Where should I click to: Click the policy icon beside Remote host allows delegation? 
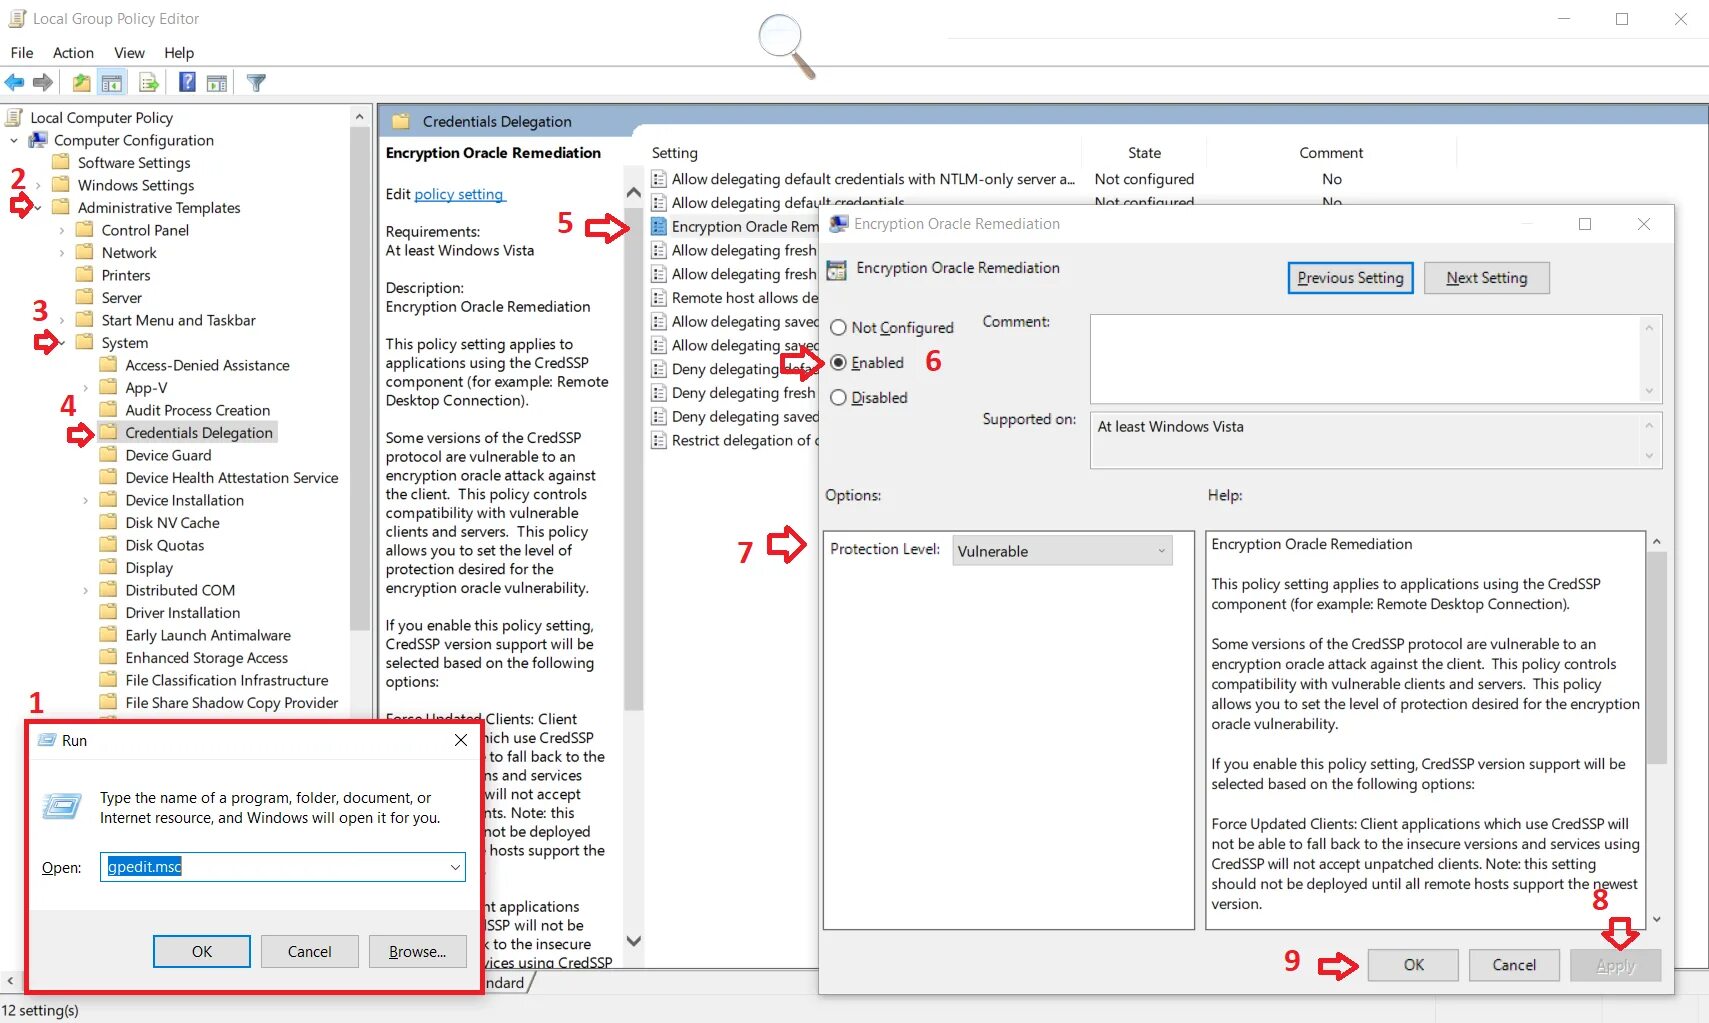[x=659, y=298]
